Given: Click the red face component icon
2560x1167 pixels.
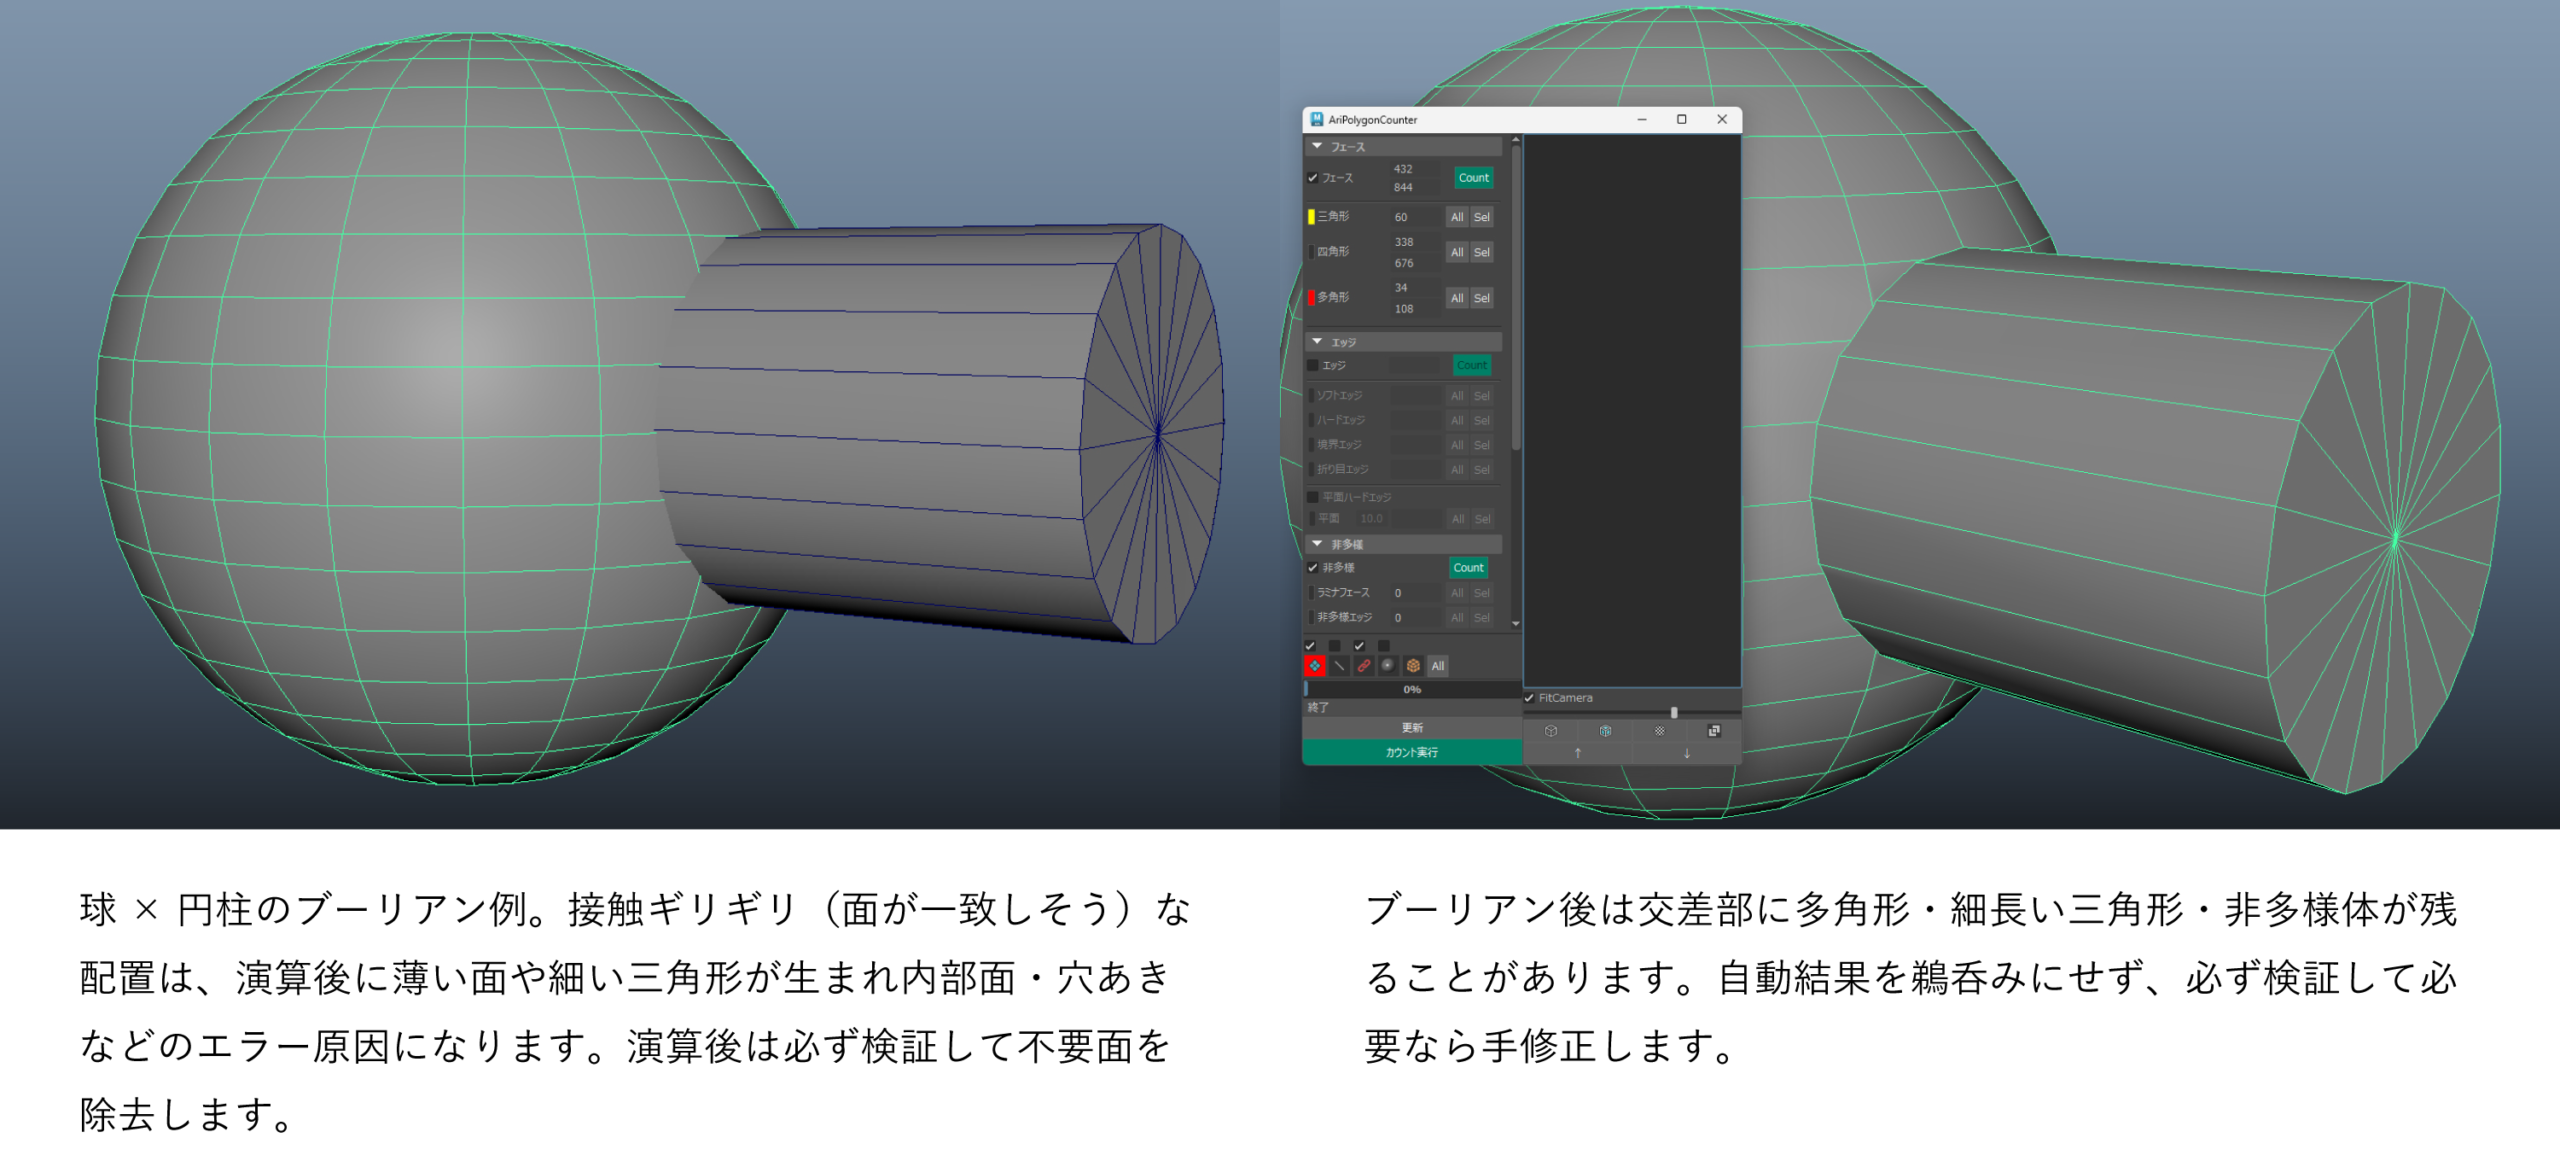Looking at the screenshot, I should [1314, 666].
